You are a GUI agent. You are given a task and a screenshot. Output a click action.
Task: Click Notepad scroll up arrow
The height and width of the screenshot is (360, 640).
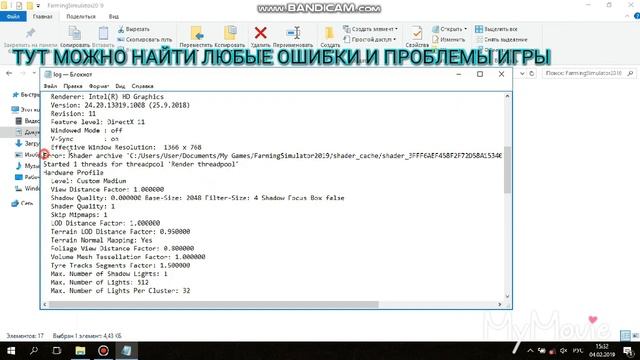(x=507, y=96)
